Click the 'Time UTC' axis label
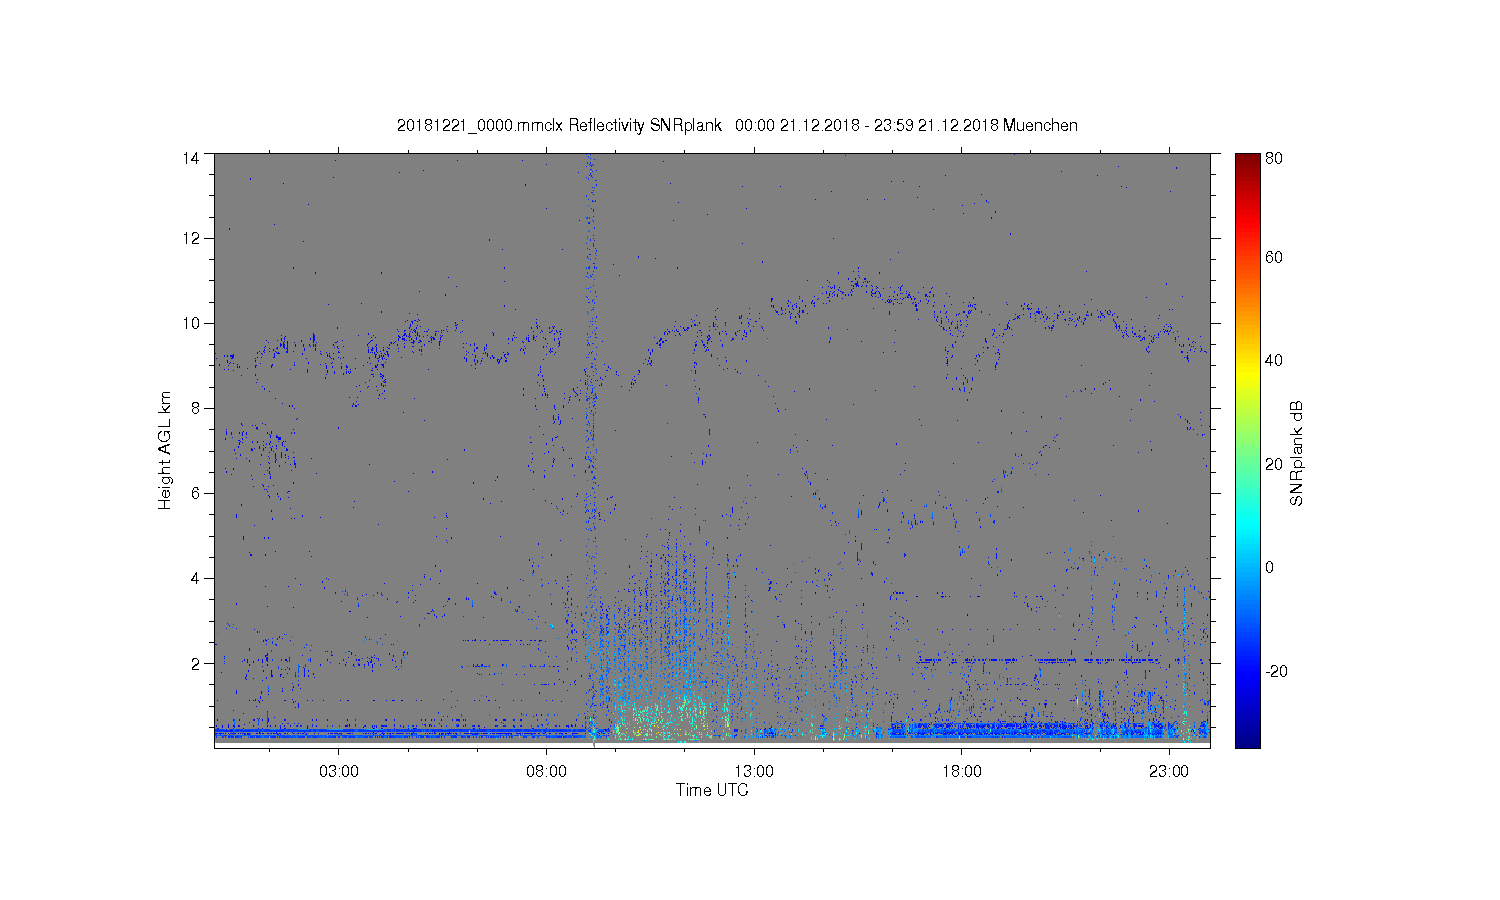 click(712, 790)
